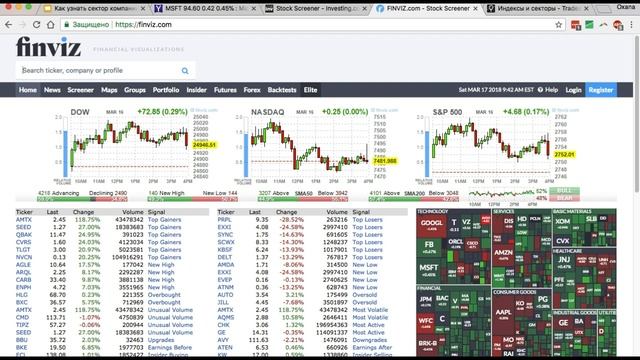Close the FINVIZ.com Stock Screener tab

(476, 8)
